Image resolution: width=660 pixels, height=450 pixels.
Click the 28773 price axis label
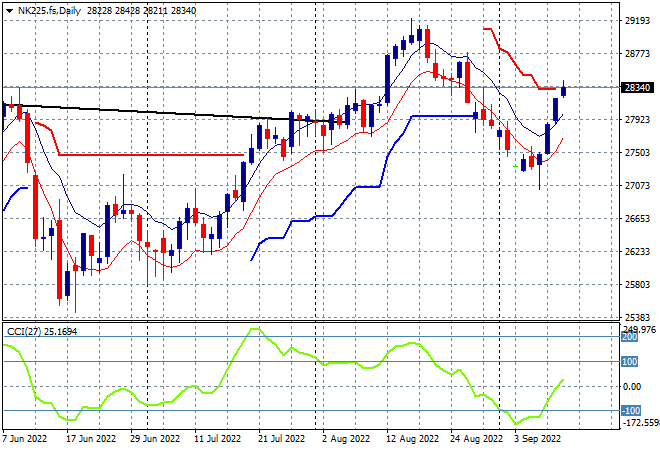(637, 53)
